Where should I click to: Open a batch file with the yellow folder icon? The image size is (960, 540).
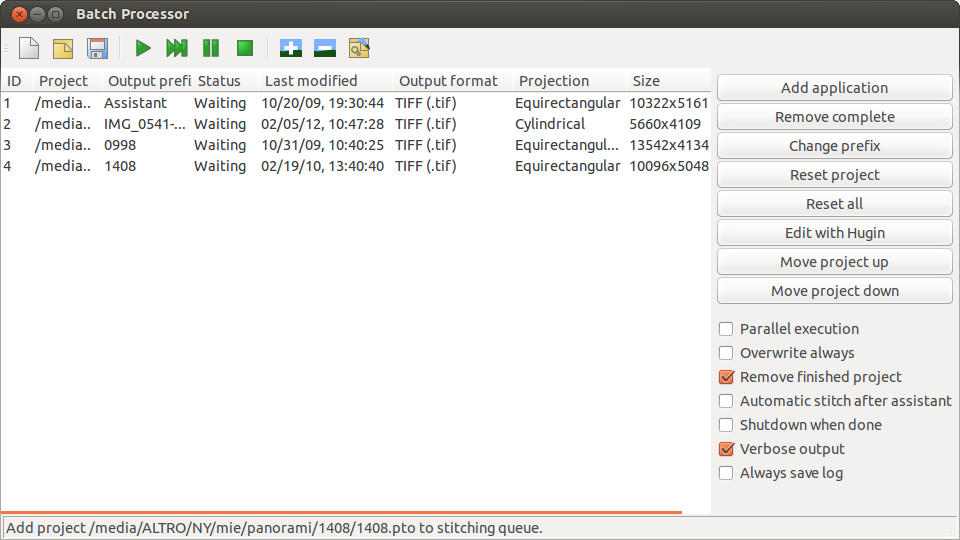pos(63,48)
